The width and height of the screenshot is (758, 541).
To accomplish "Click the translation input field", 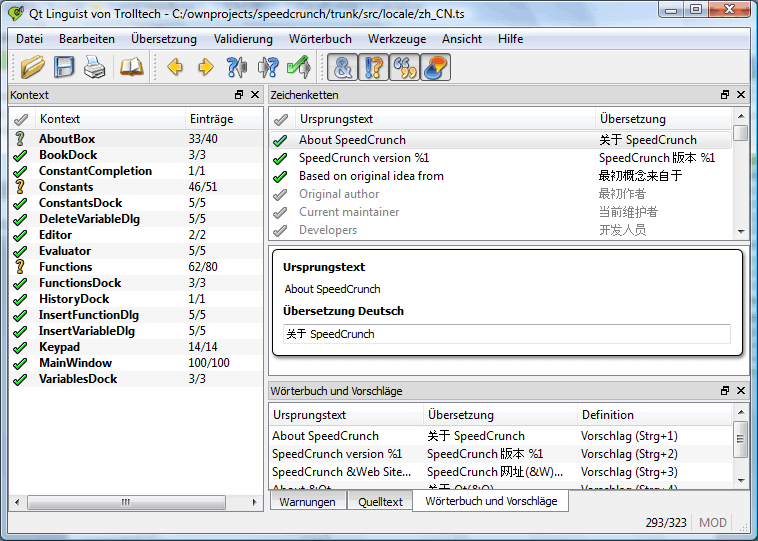I will tap(507, 334).
